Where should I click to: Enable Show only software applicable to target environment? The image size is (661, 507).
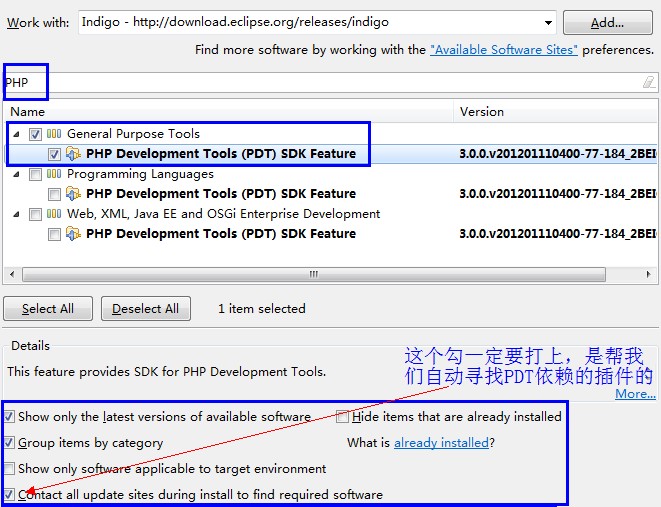point(9,469)
